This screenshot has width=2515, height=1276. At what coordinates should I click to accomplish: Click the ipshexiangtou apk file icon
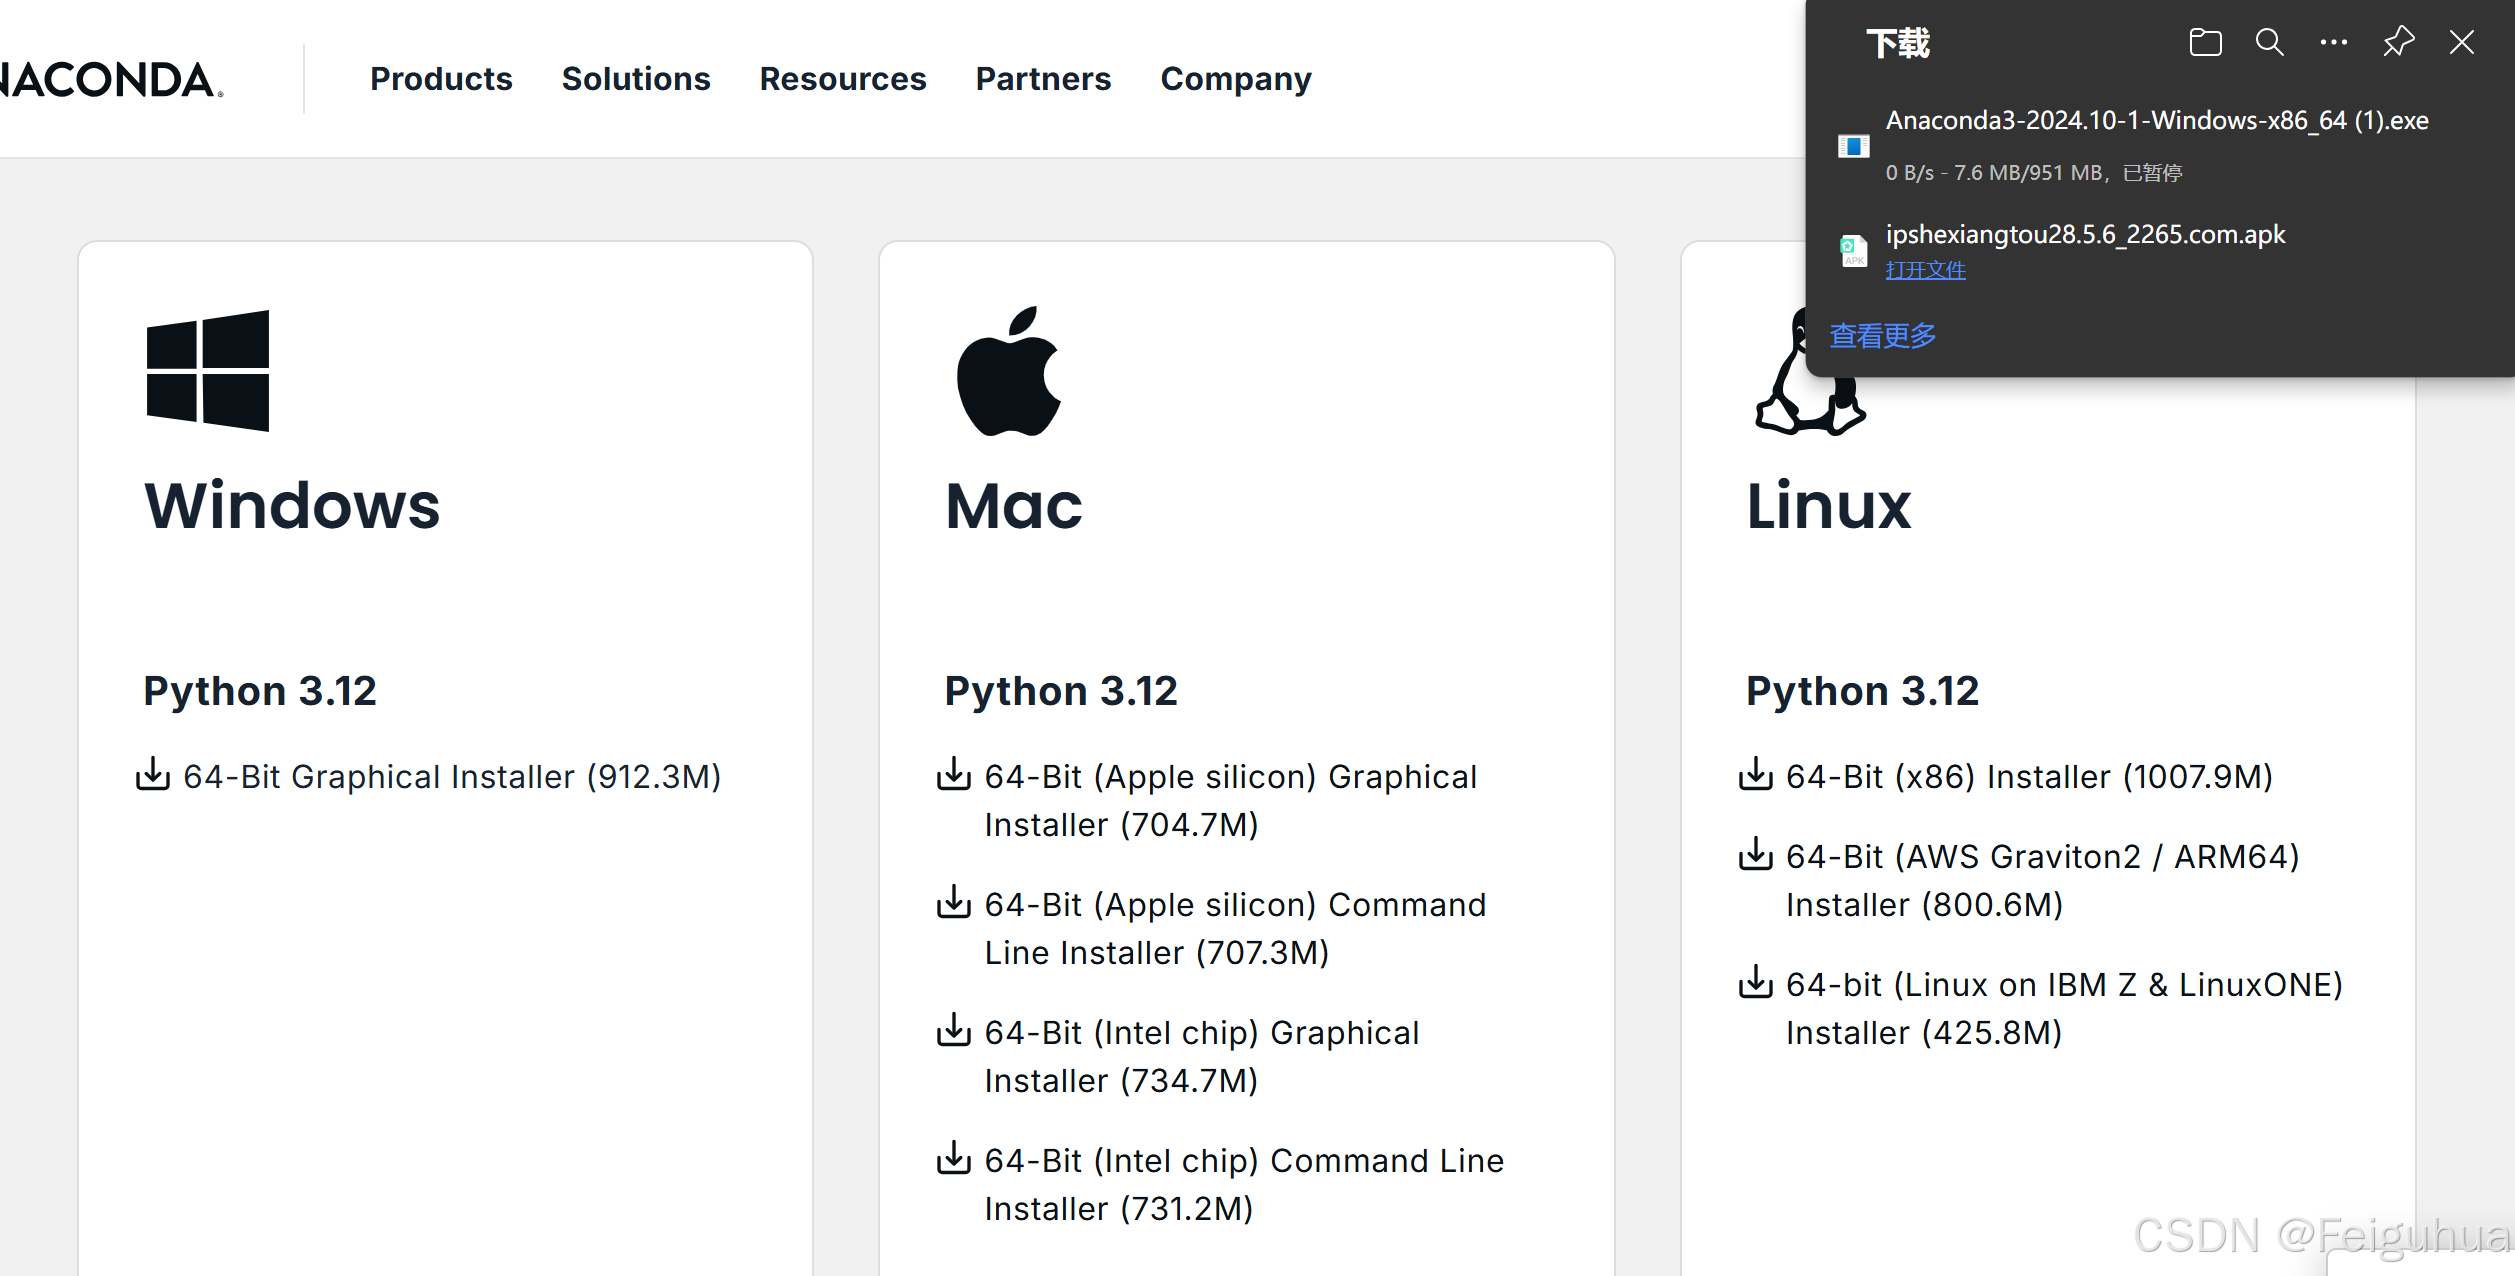click(1853, 250)
